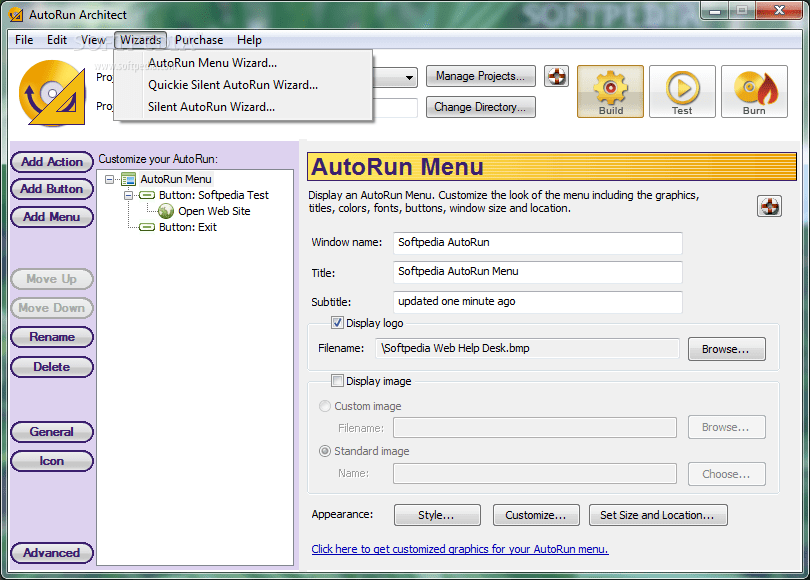Click the Add Menu button
This screenshot has height=580, width=810.
click(52, 217)
